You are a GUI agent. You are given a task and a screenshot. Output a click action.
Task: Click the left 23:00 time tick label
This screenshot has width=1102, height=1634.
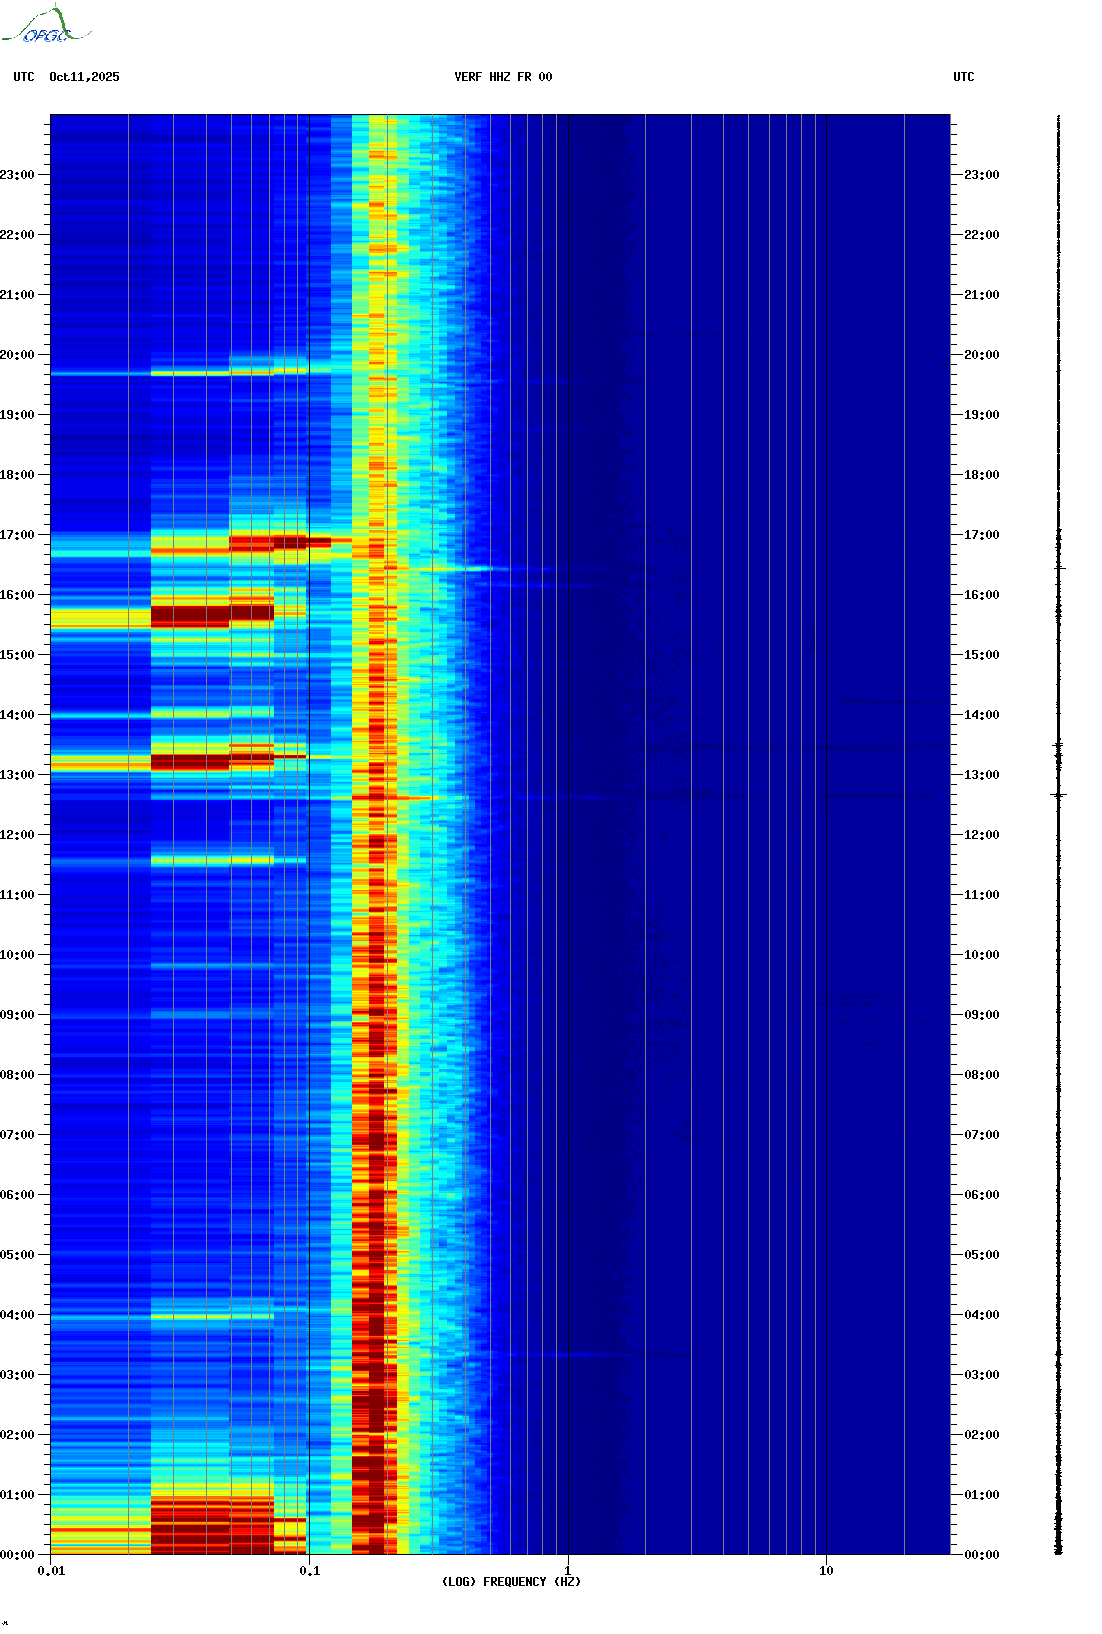(x=17, y=175)
